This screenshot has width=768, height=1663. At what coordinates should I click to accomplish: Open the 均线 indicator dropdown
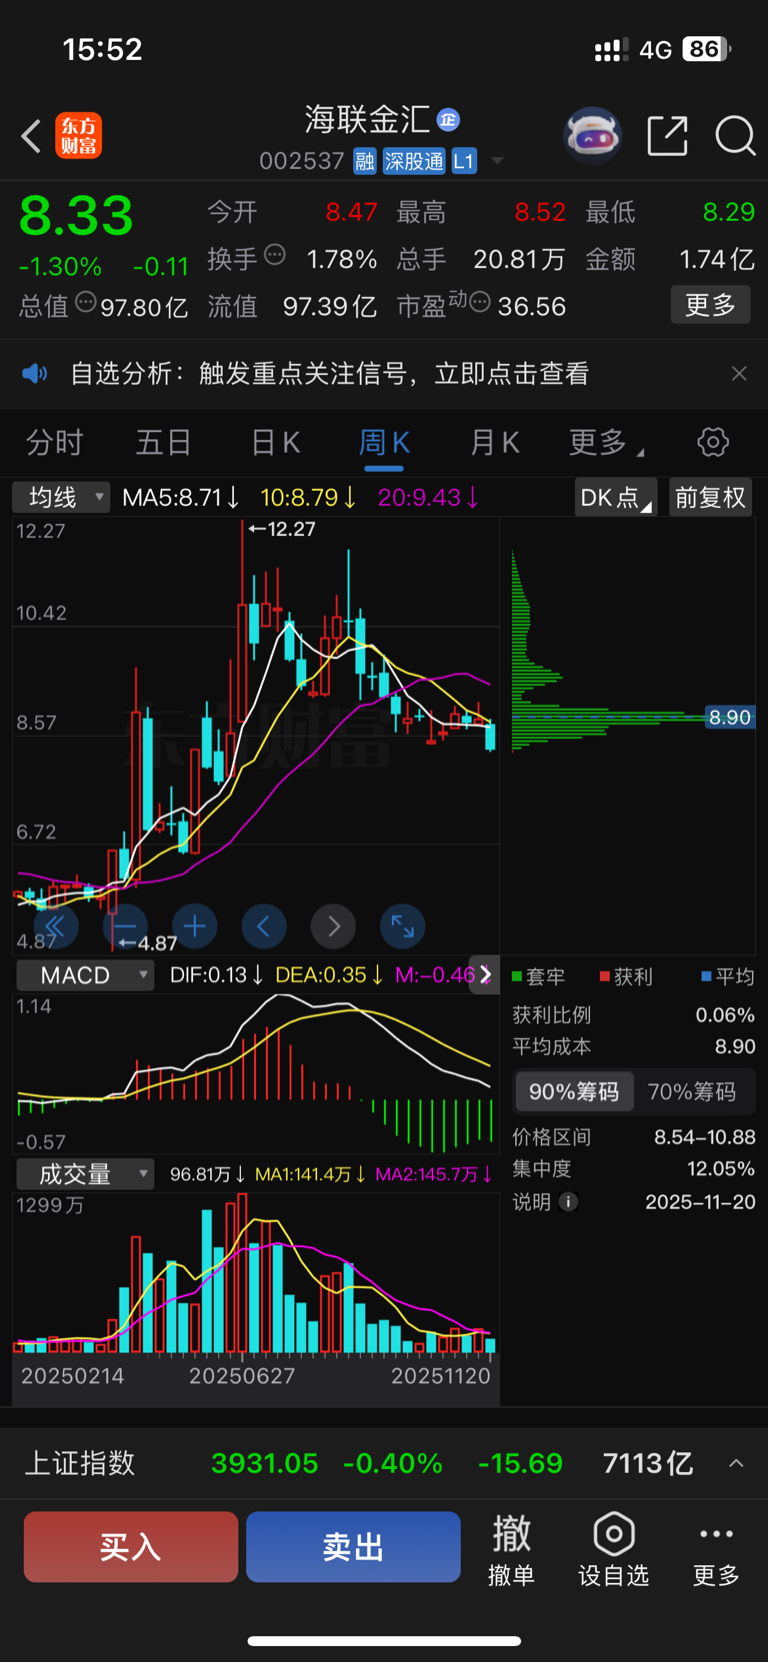tap(61, 497)
